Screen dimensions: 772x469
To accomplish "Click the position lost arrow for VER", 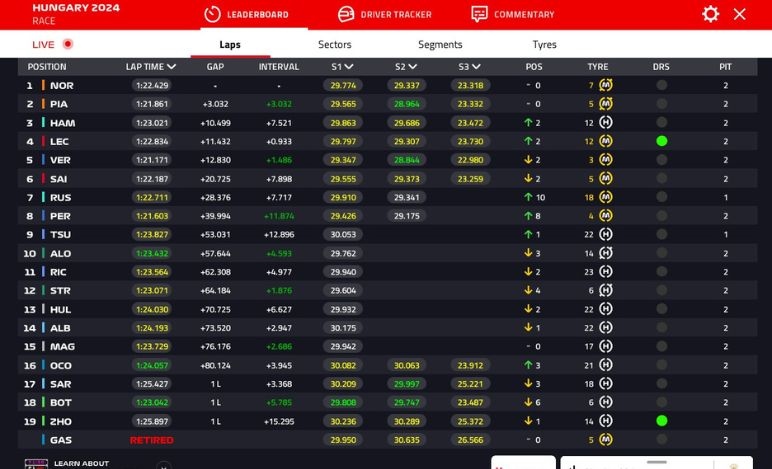I will tap(528, 160).
